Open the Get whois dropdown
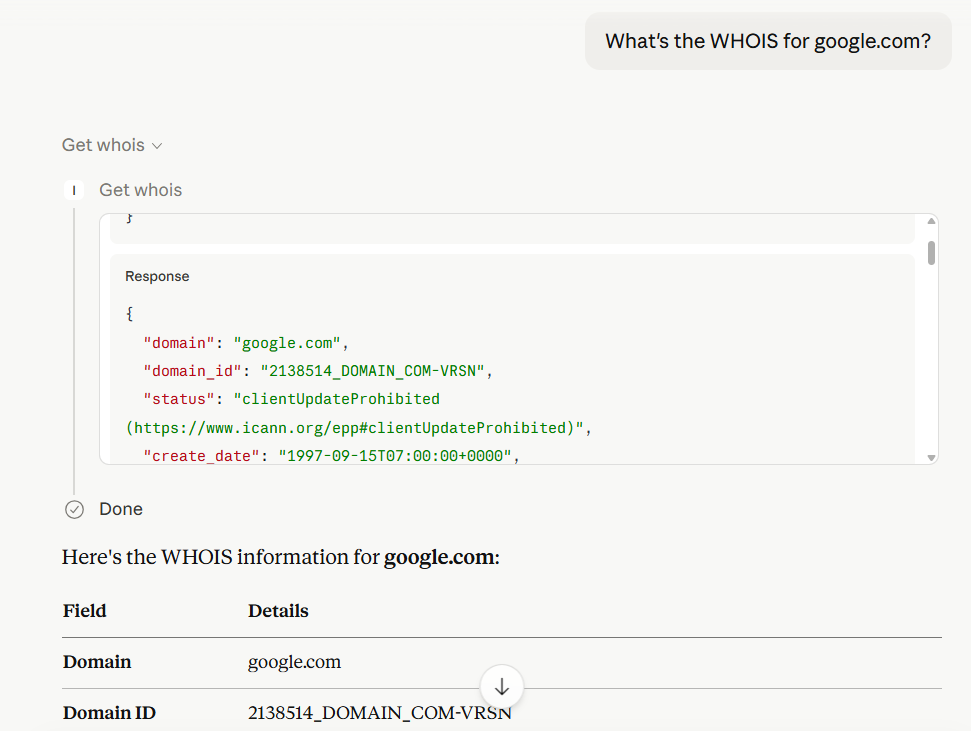The height and width of the screenshot is (731, 971). click(x=112, y=145)
